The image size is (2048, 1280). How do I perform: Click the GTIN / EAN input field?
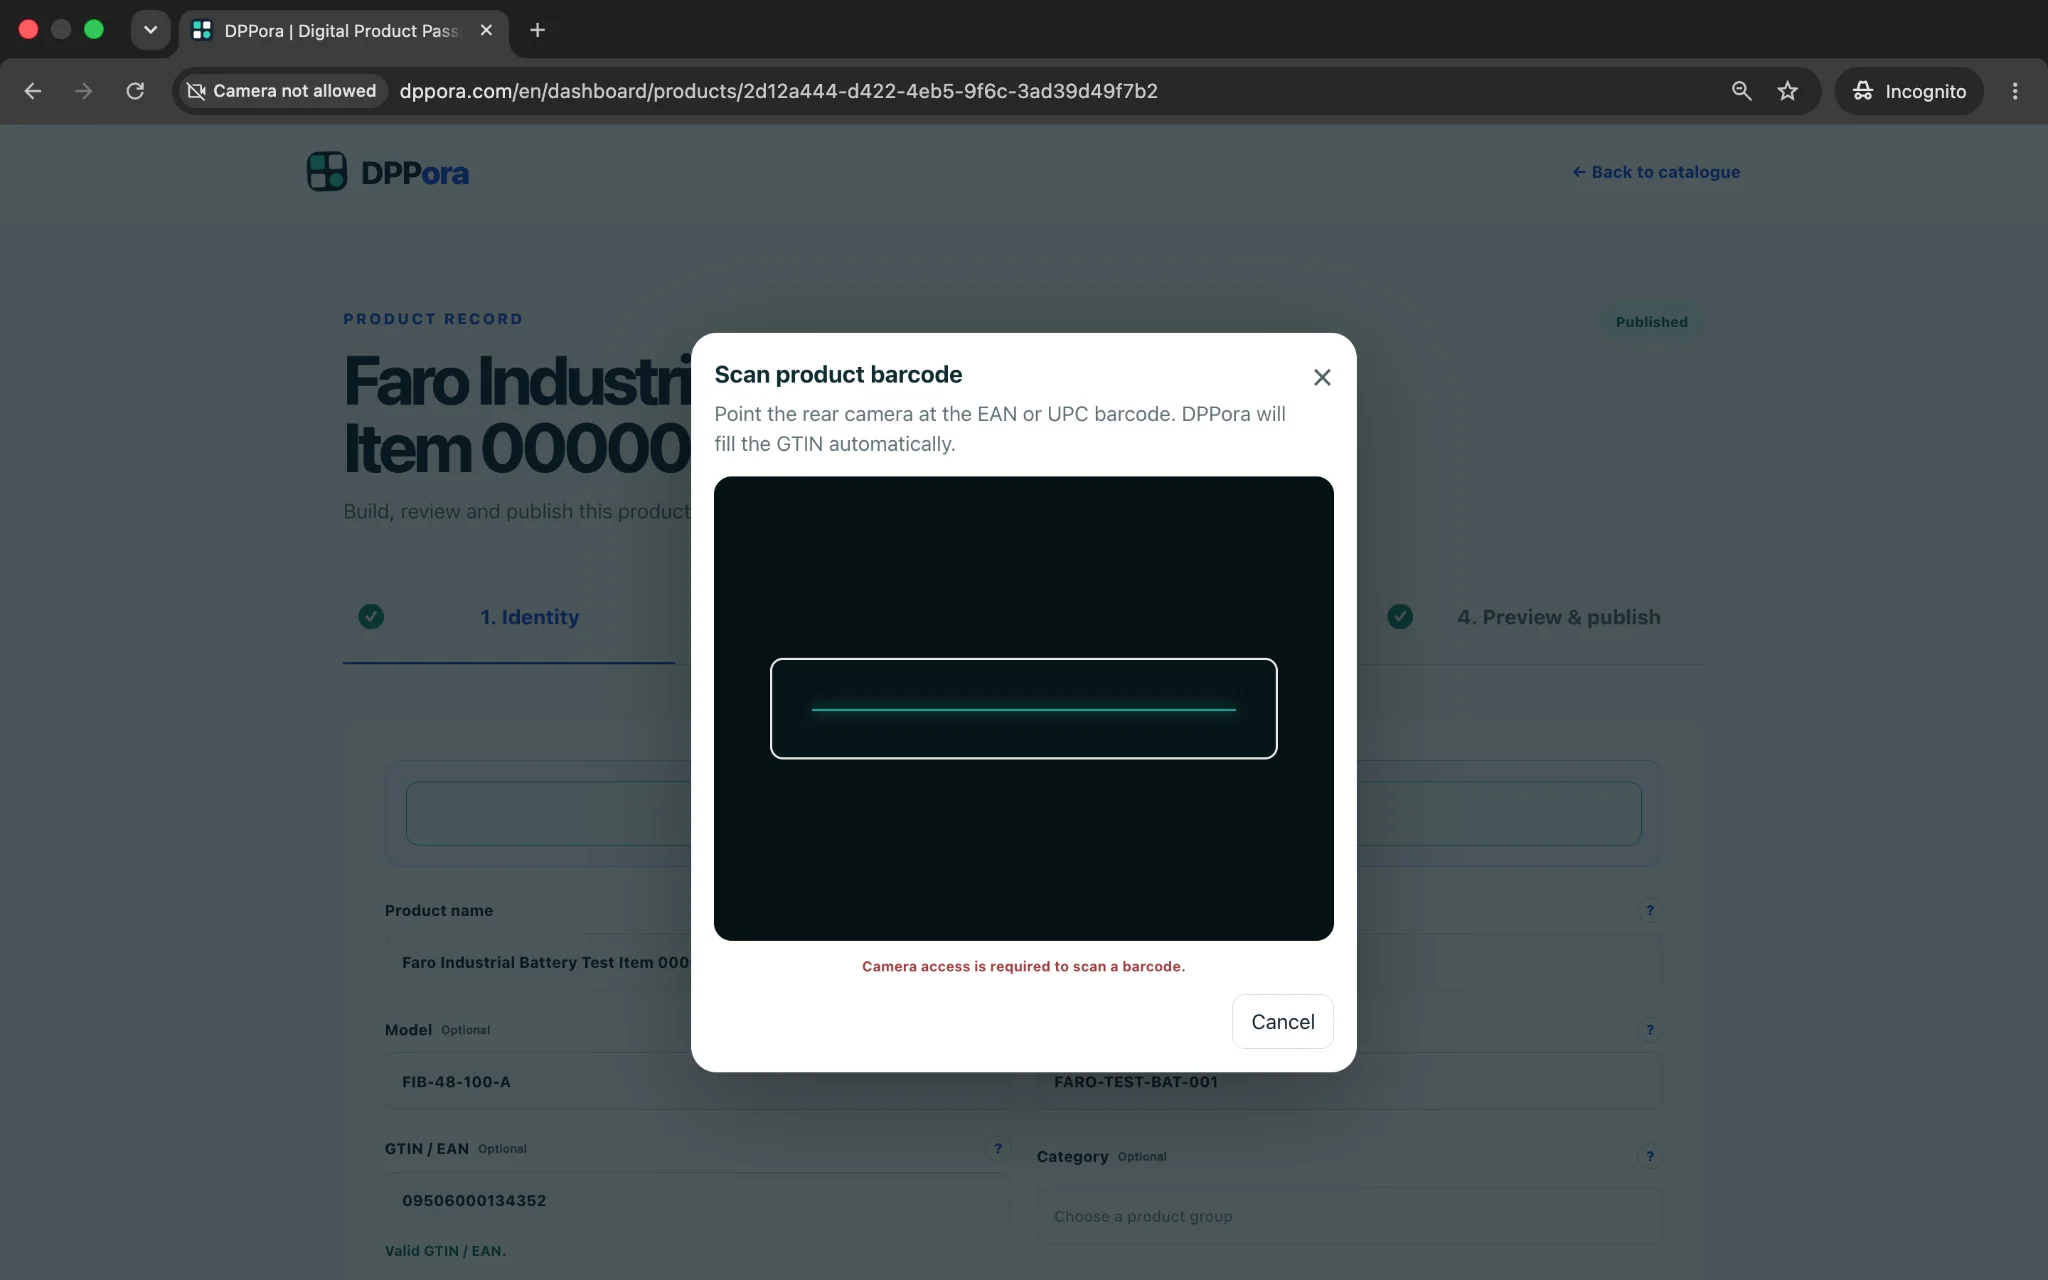[697, 1200]
